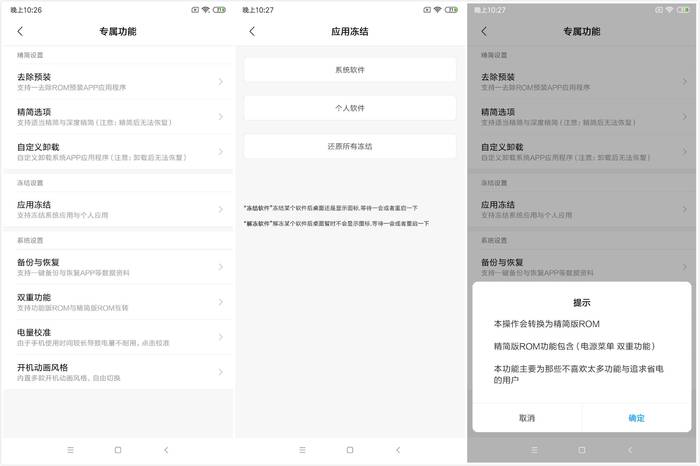Select 电量校准 entry title on left screen

34,332
